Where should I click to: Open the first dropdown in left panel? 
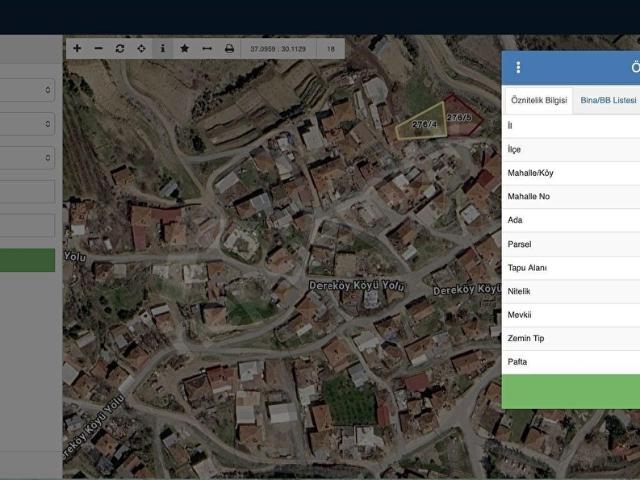(x=27, y=90)
